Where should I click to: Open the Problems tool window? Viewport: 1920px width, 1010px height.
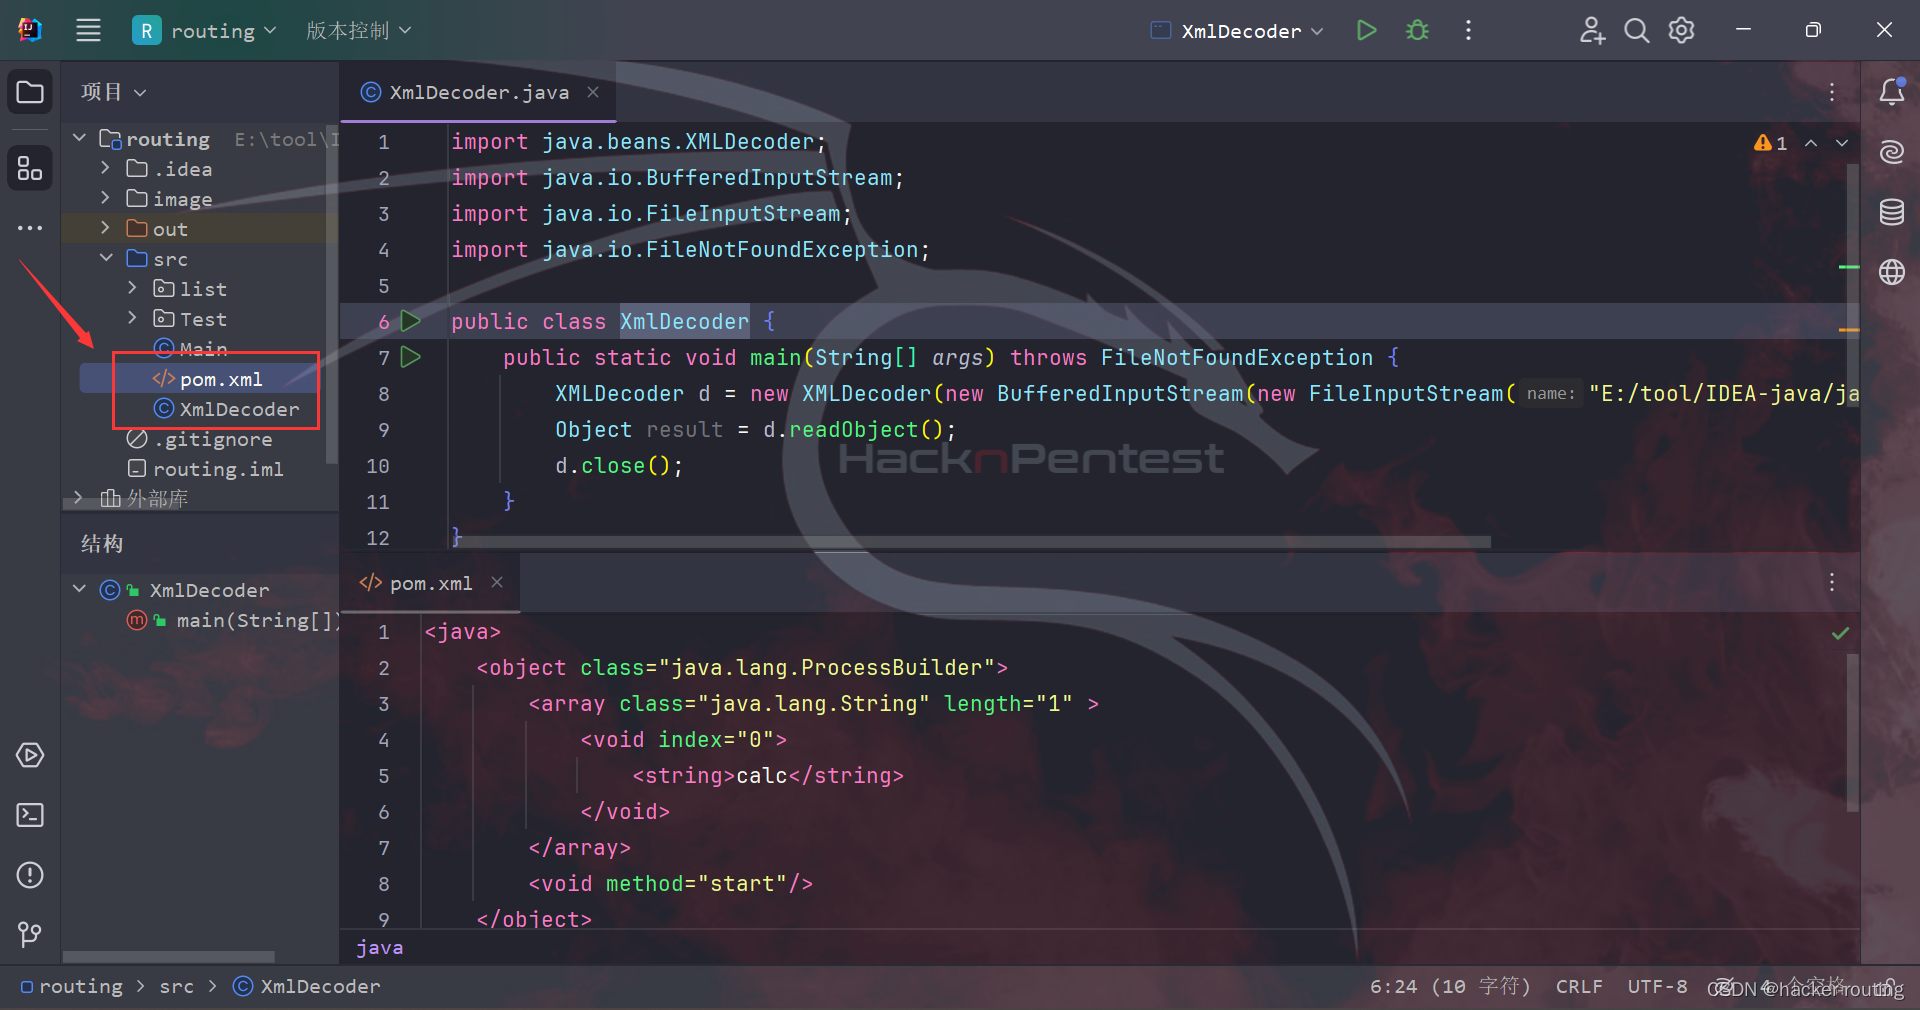(30, 875)
